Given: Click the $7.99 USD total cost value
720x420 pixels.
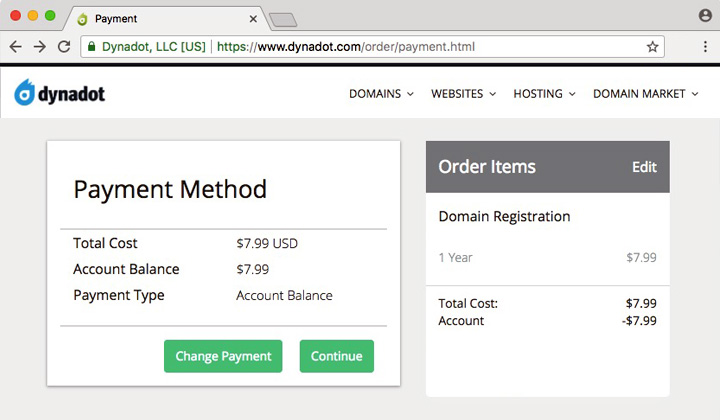Looking at the screenshot, I should (x=267, y=243).
